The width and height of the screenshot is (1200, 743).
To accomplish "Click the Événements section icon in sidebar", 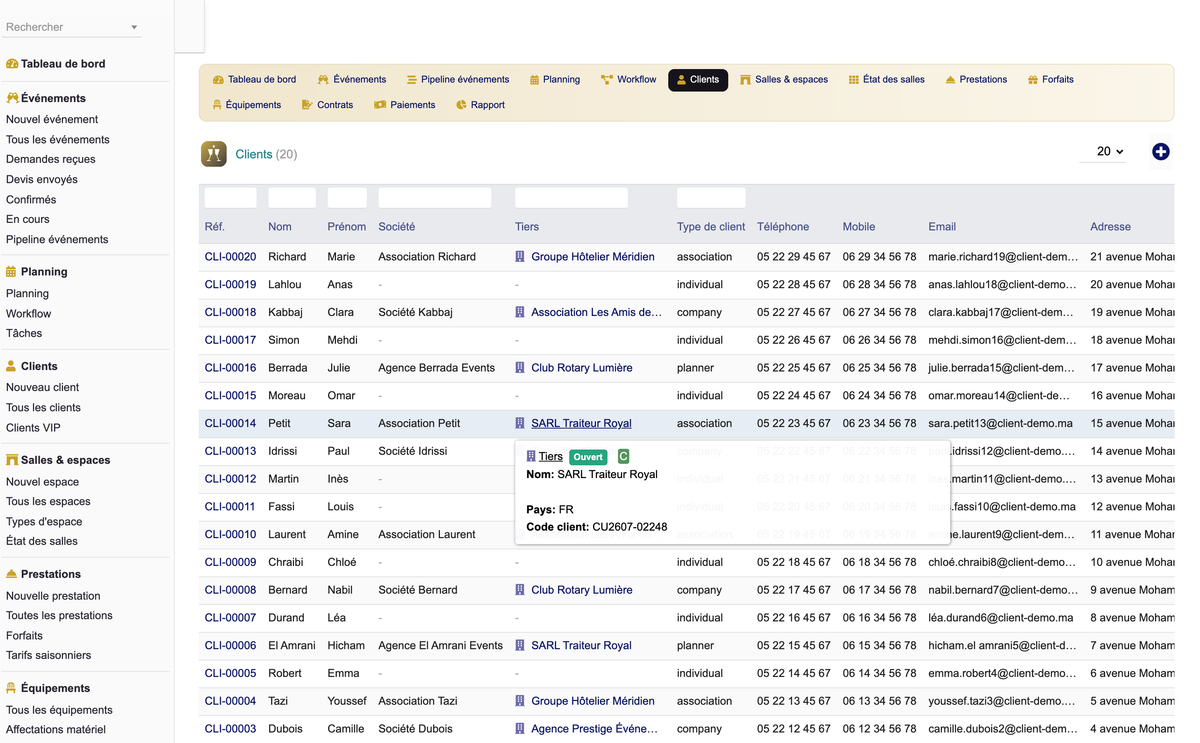I will [x=12, y=98].
